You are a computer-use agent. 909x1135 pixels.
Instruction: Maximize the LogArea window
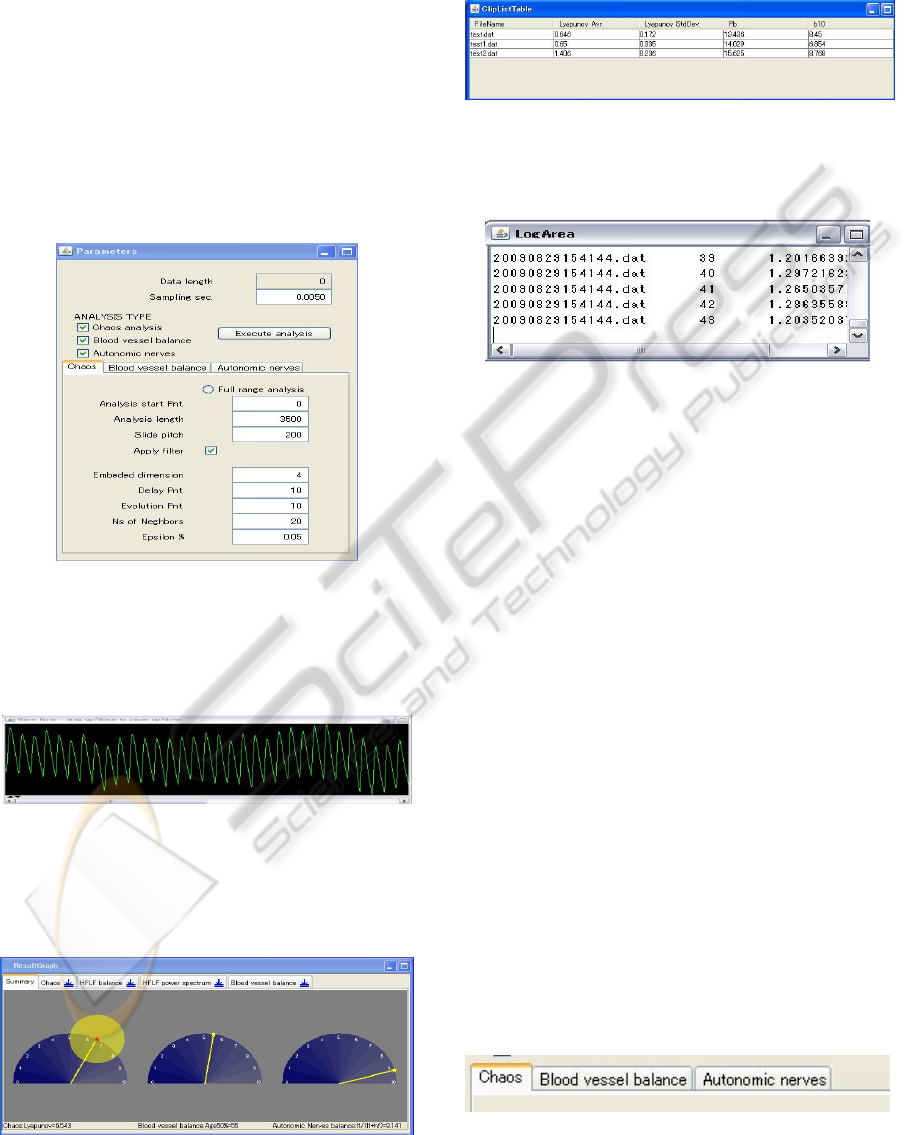pyautogui.click(x=855, y=234)
